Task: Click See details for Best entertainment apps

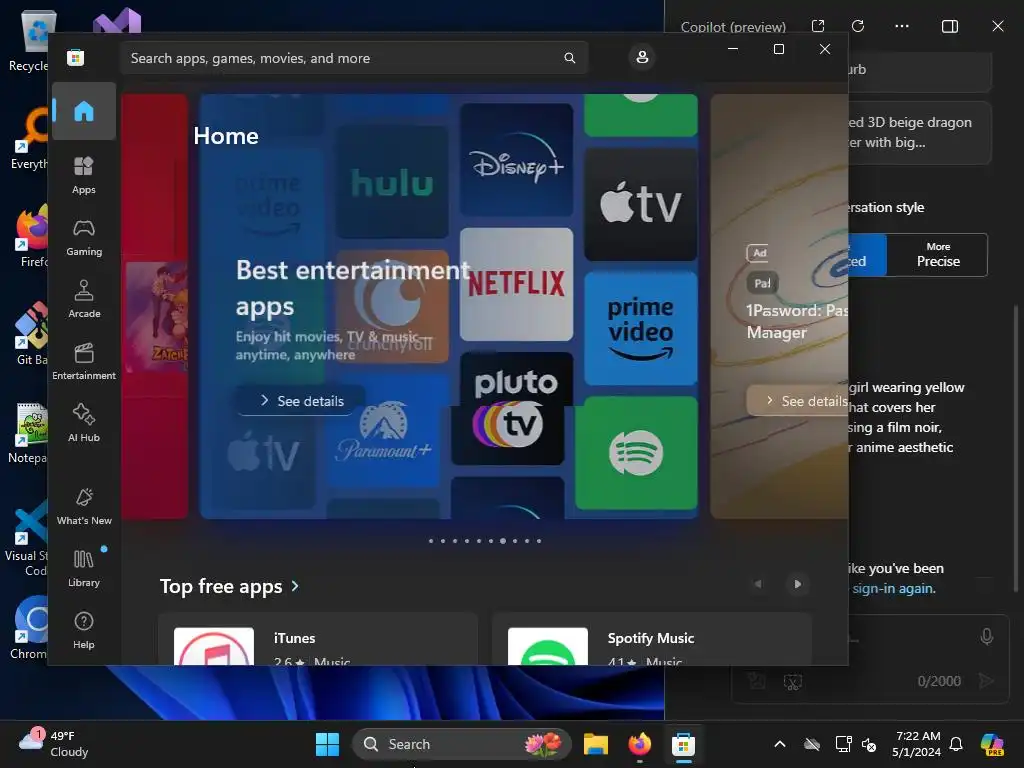Action: pyautogui.click(x=301, y=401)
